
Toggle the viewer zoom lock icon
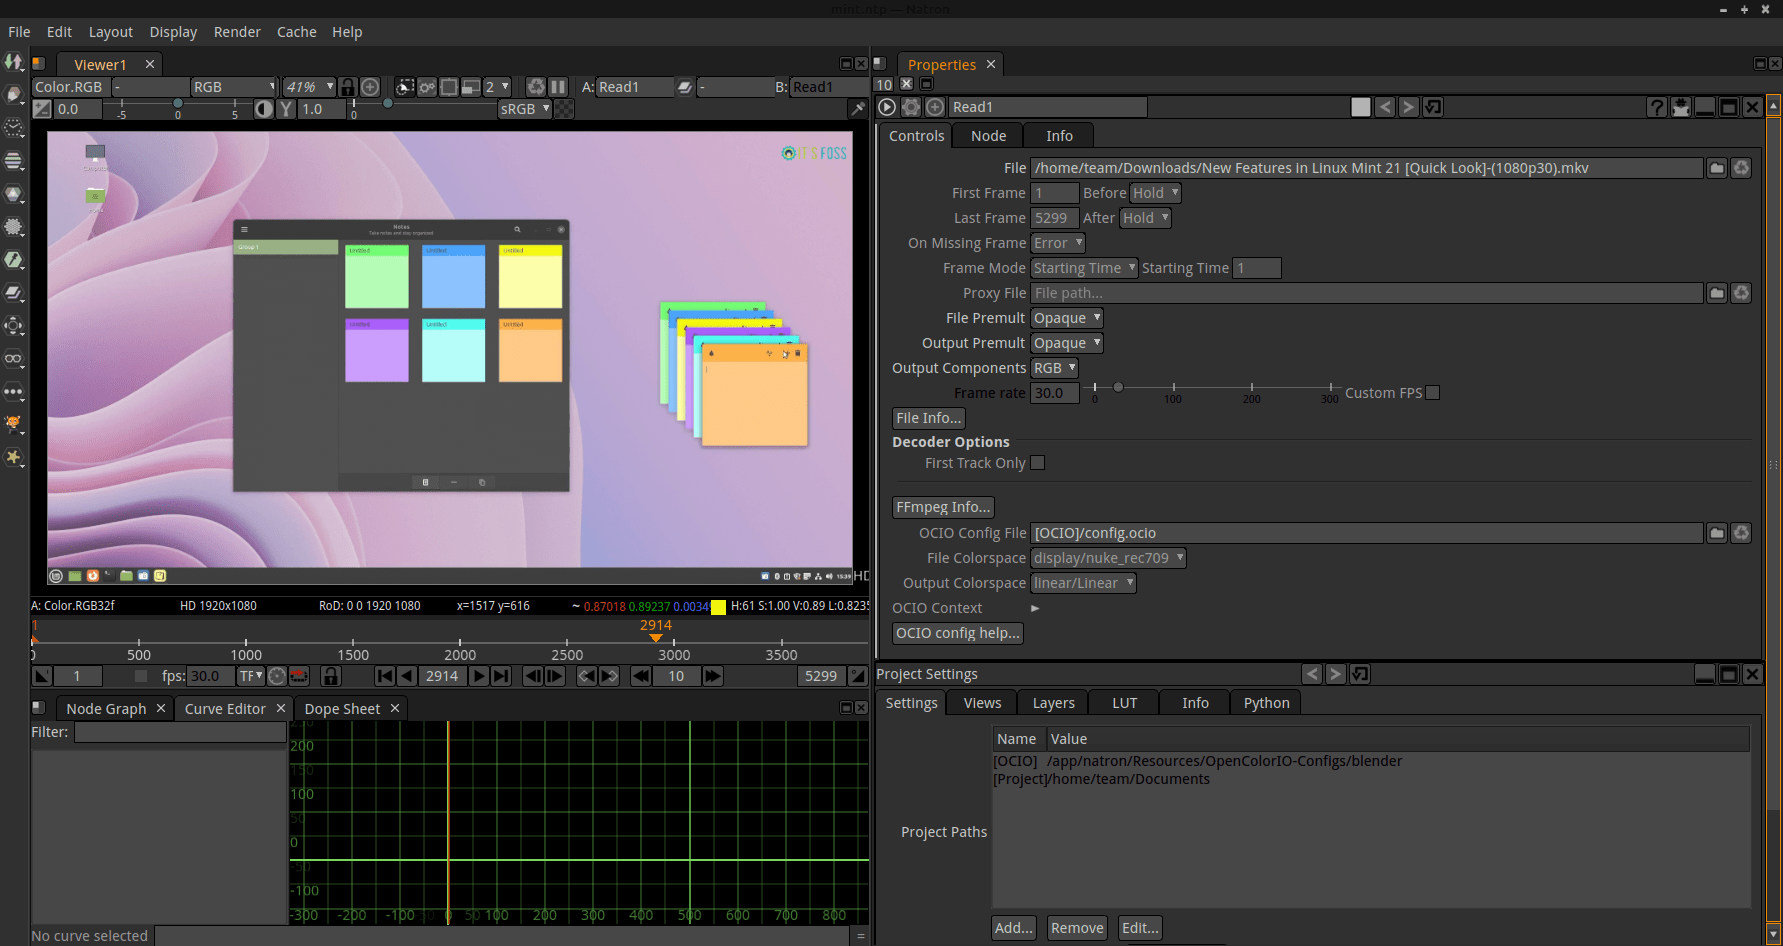coord(347,87)
